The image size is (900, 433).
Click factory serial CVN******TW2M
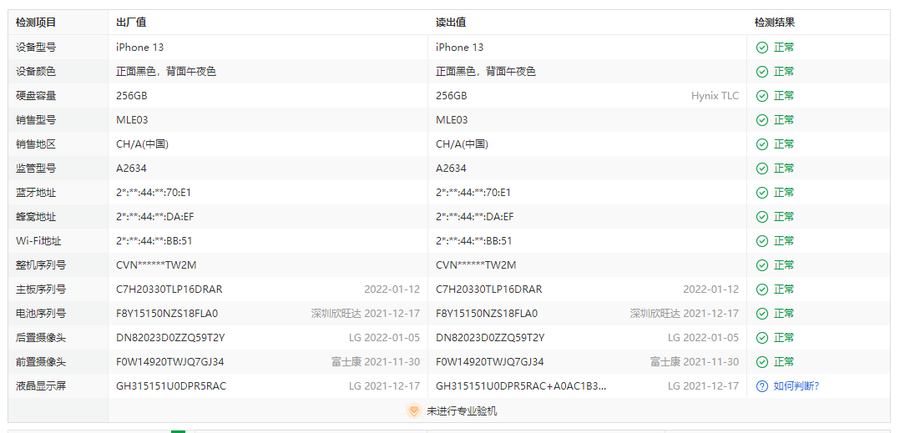click(157, 265)
